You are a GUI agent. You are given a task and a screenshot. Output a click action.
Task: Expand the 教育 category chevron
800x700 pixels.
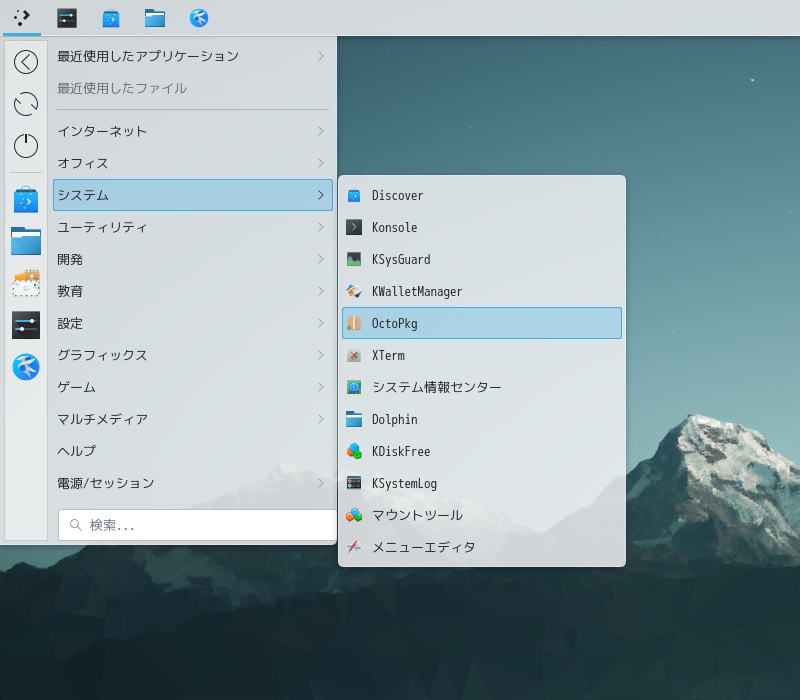pos(320,291)
